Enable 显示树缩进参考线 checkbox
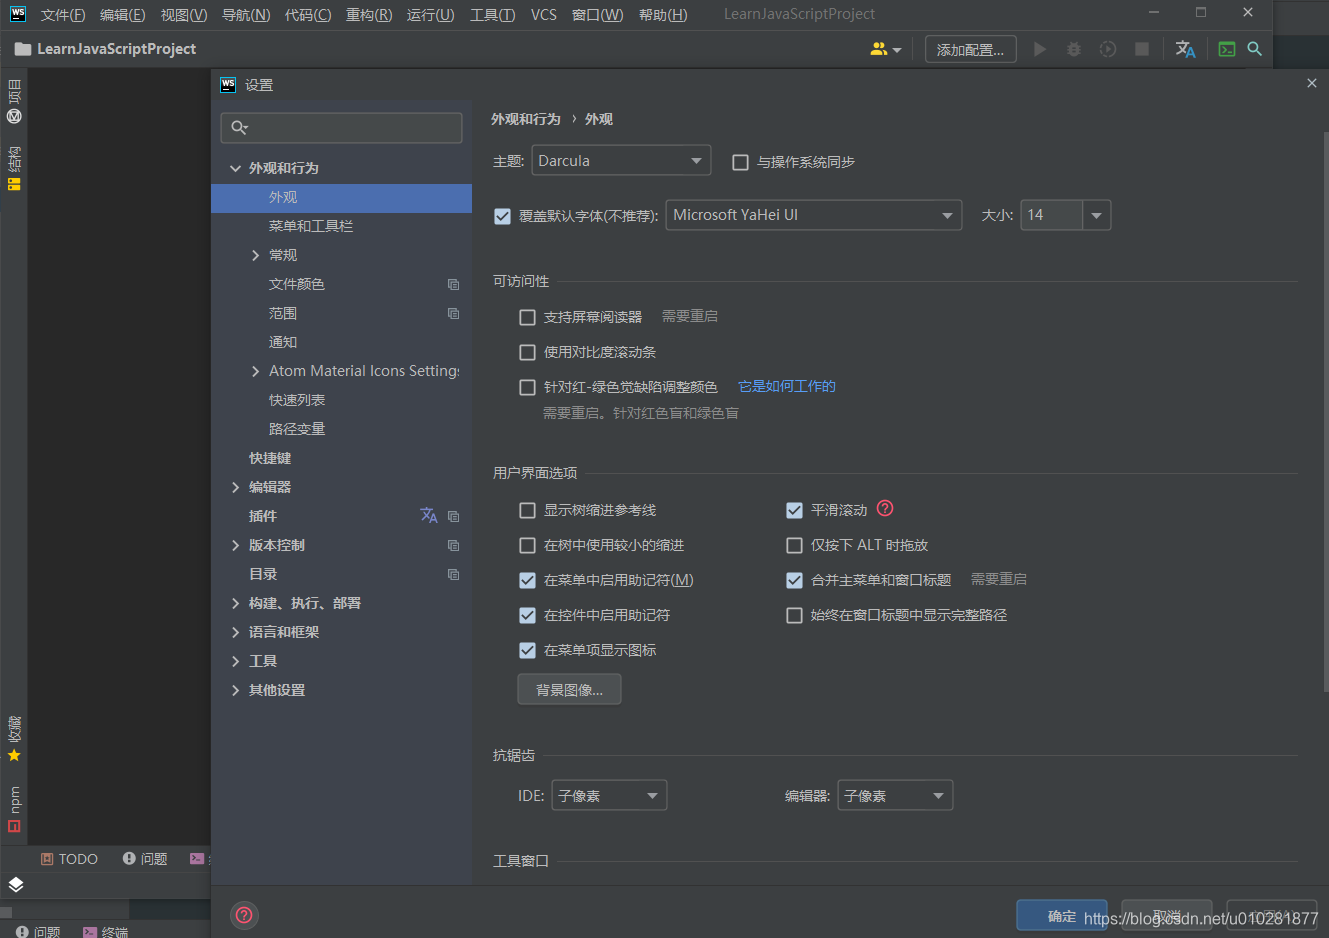Screen dimensions: 1329x938 (x=528, y=510)
